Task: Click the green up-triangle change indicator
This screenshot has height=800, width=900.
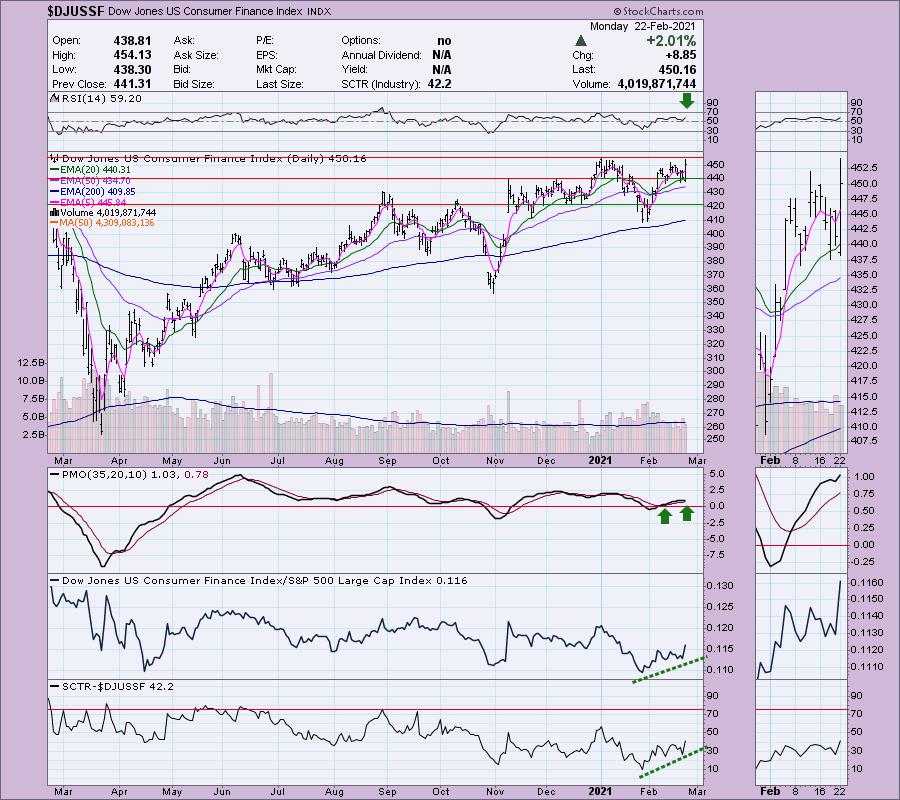Action: tap(580, 41)
